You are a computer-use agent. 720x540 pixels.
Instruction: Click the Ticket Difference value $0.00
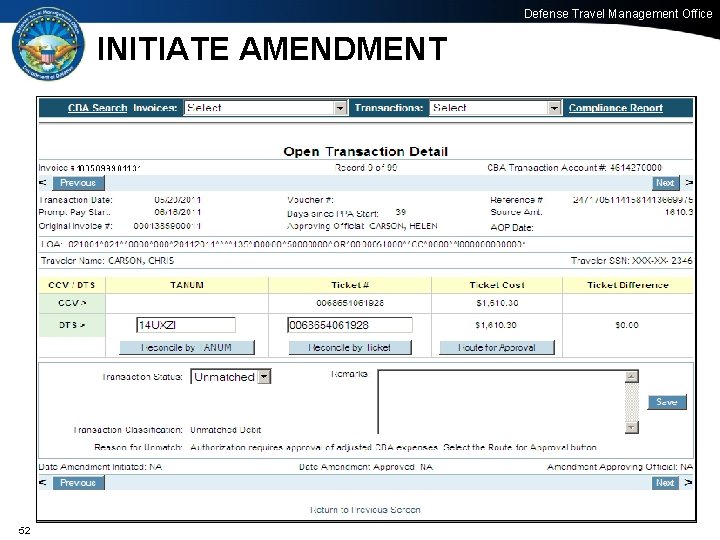tap(627, 325)
